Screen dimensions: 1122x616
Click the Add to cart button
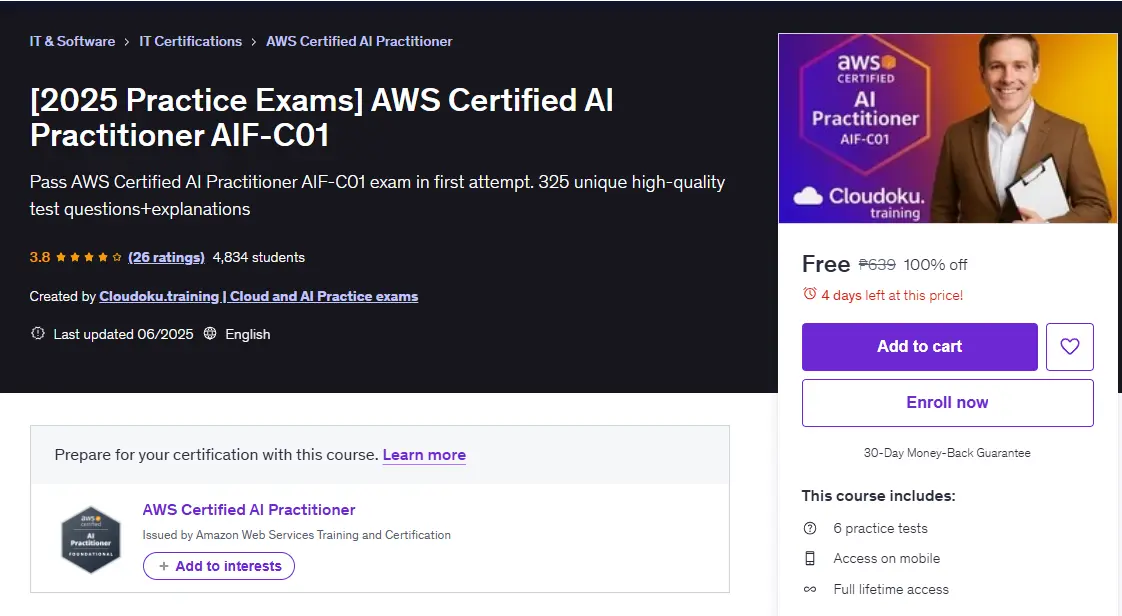pos(919,346)
